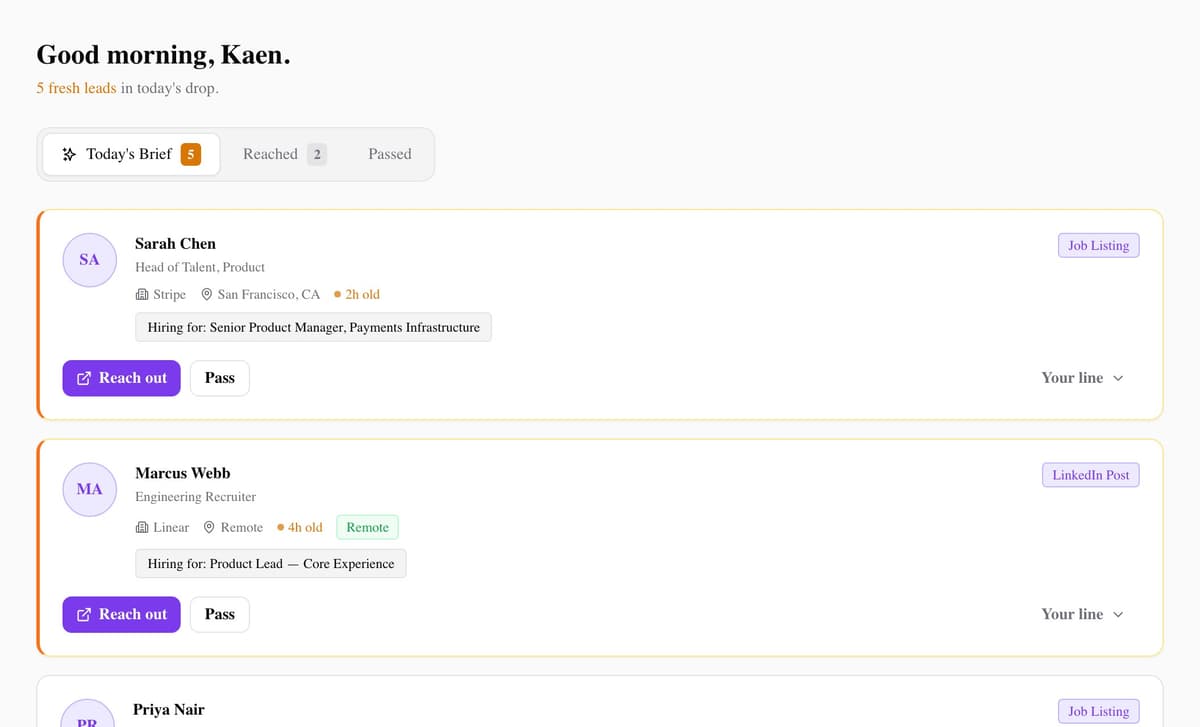
Task: Click the location pin beside San Francisco, CA
Action: point(207,295)
